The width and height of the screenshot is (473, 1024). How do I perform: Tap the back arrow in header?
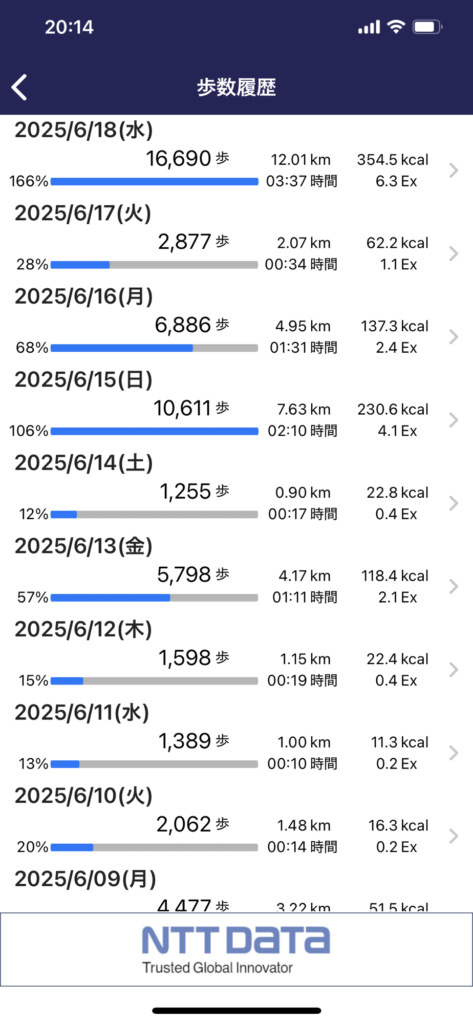[20, 87]
